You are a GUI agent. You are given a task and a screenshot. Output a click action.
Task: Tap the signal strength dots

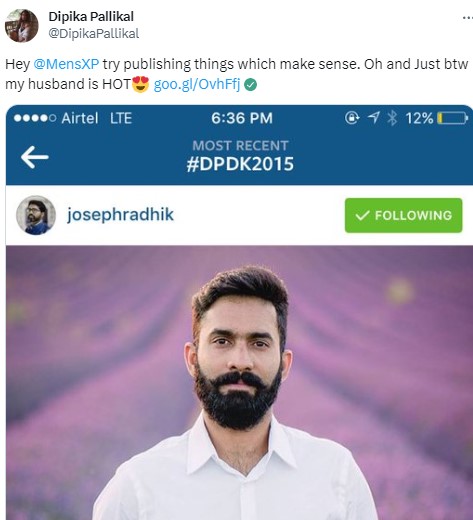[x=35, y=118]
